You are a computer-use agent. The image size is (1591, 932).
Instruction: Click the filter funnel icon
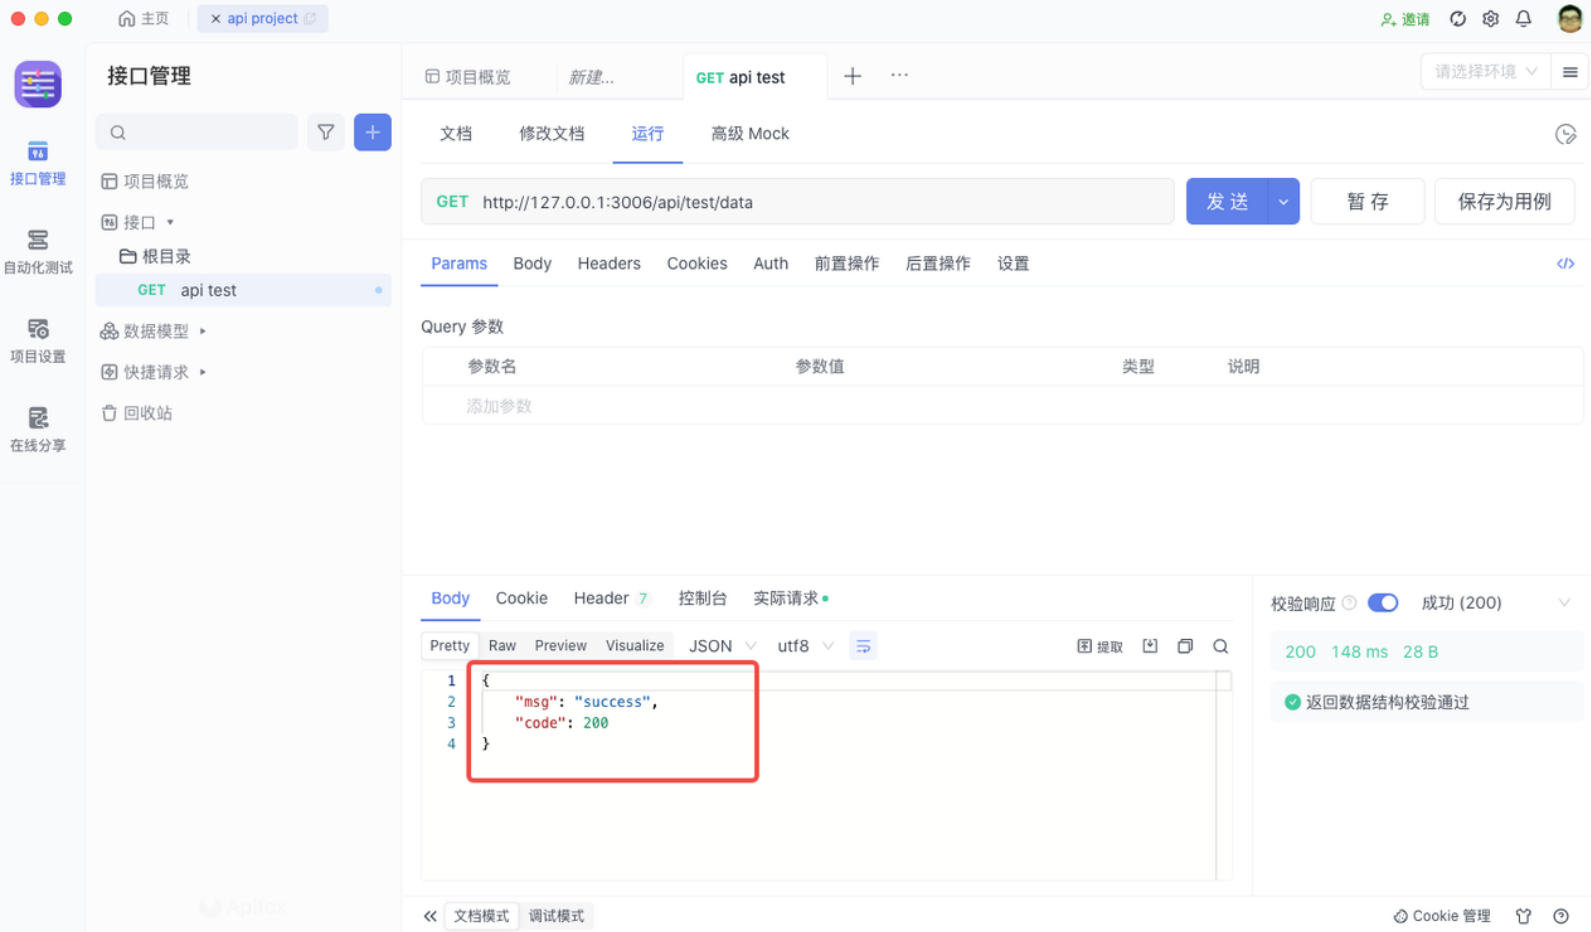[326, 132]
